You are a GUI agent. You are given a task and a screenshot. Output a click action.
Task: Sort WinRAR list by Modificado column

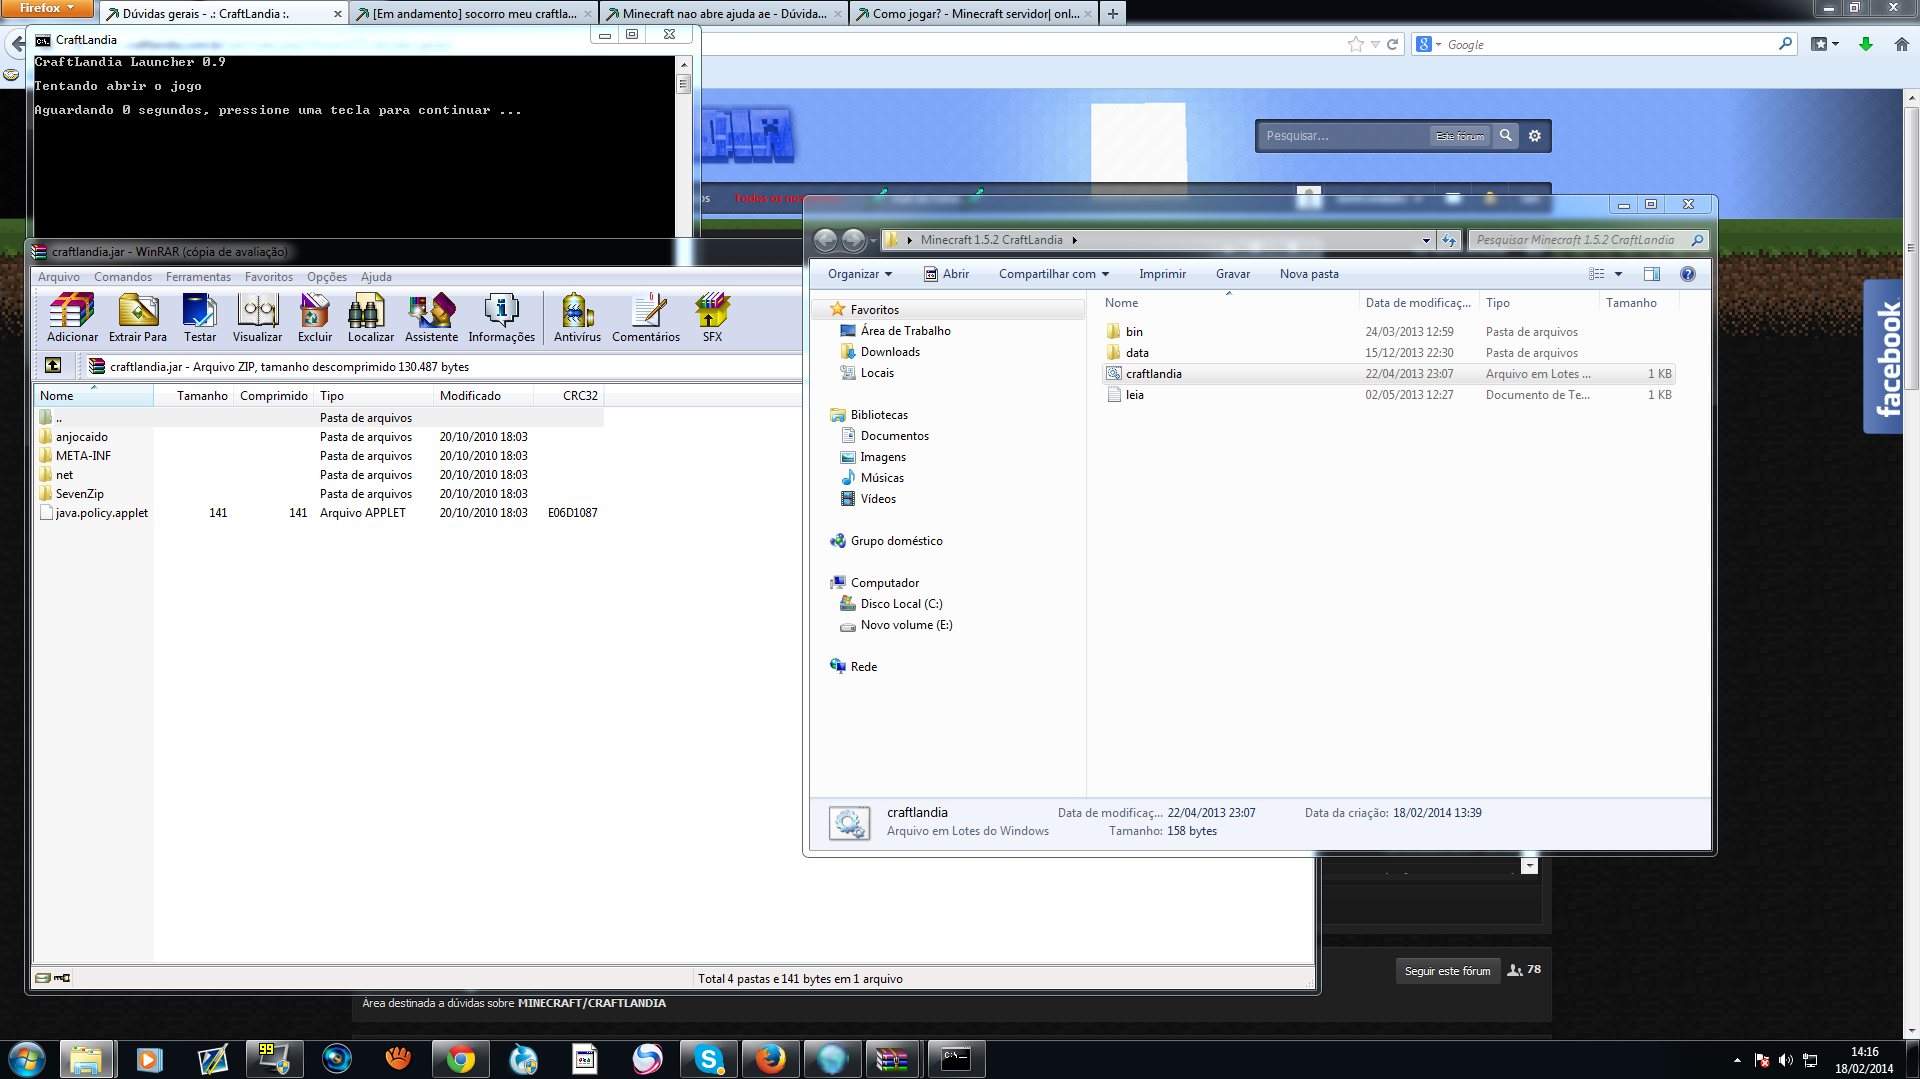point(484,396)
